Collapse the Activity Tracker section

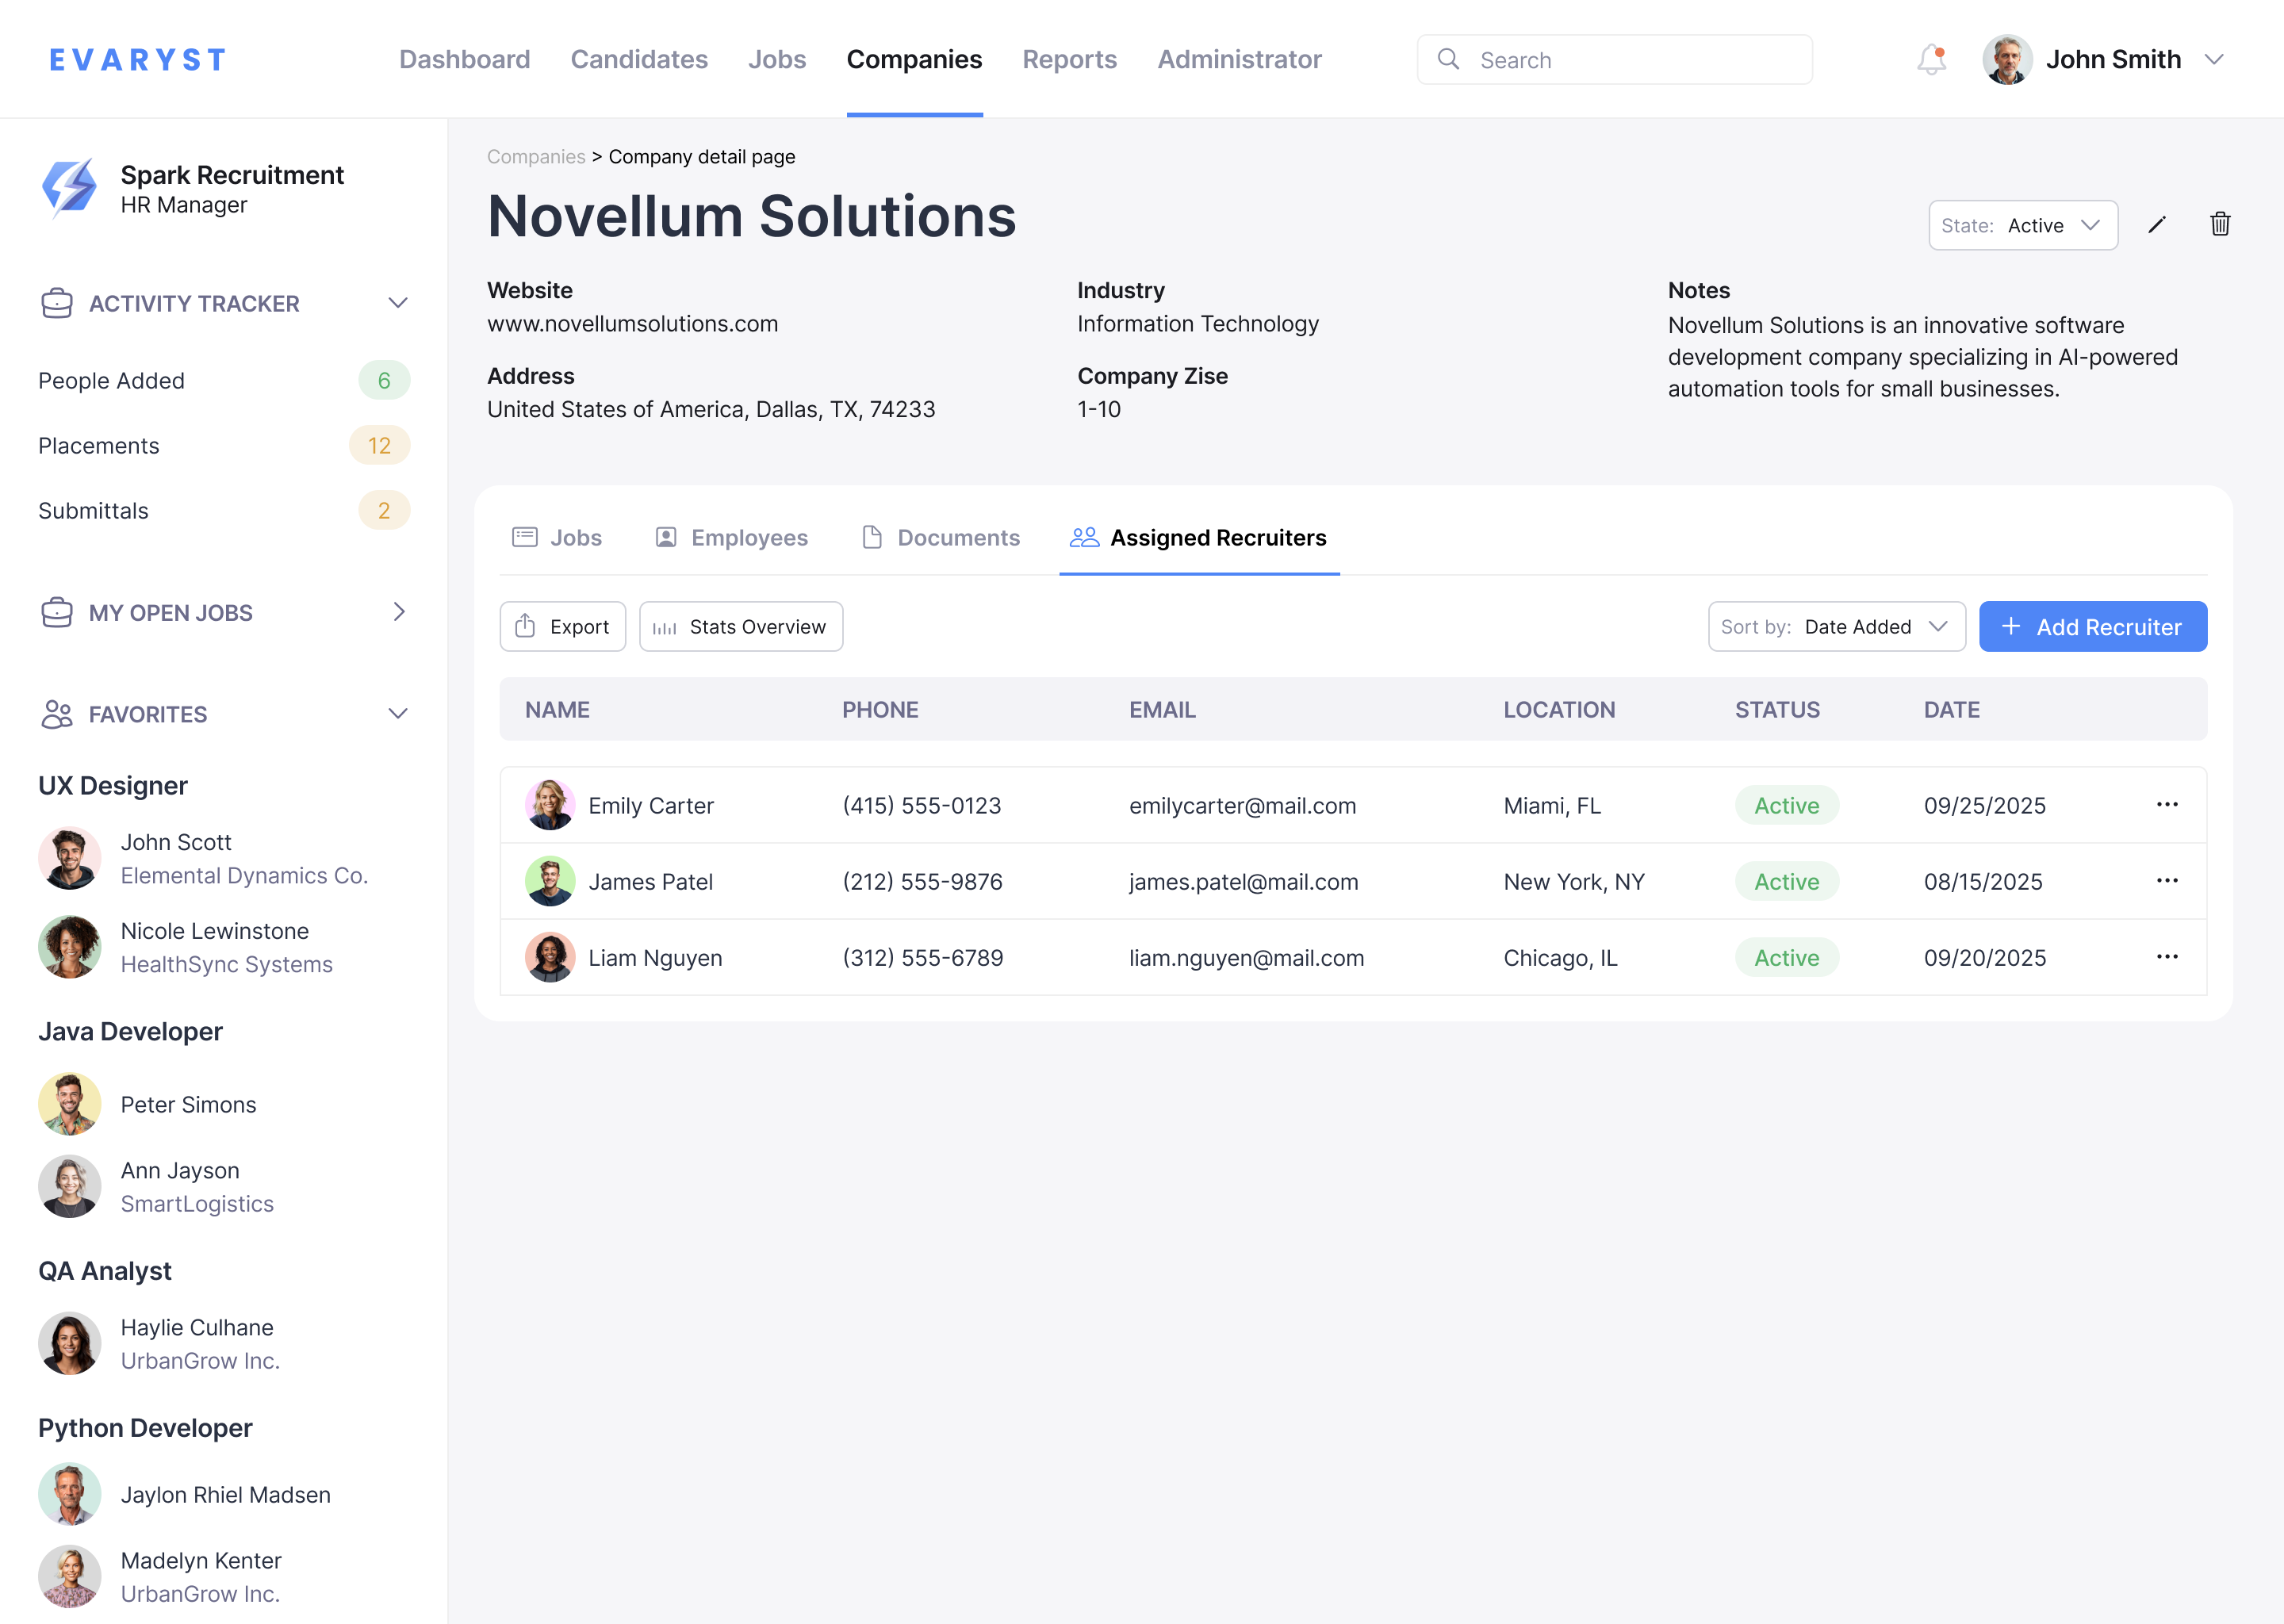point(398,303)
